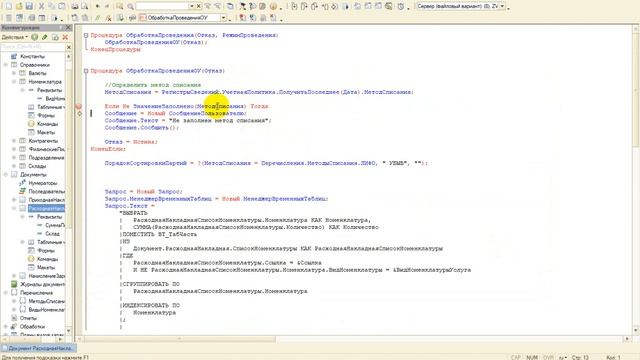Click the New document toolbar icon
This screenshot has width=640, height=360.
pos(9,7)
